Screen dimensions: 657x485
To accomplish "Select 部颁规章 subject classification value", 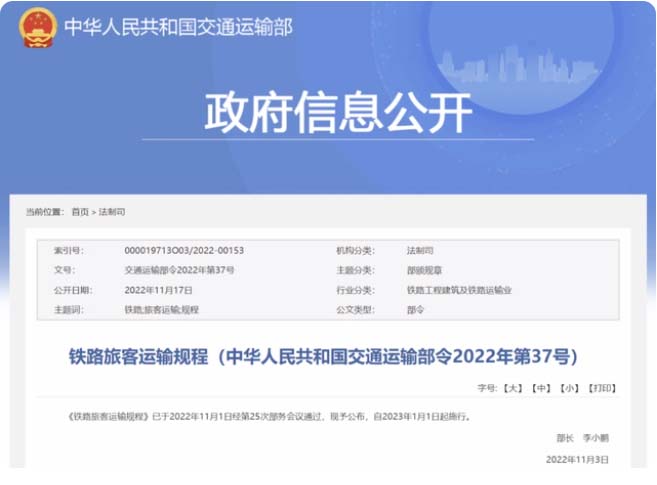I will point(424,270).
